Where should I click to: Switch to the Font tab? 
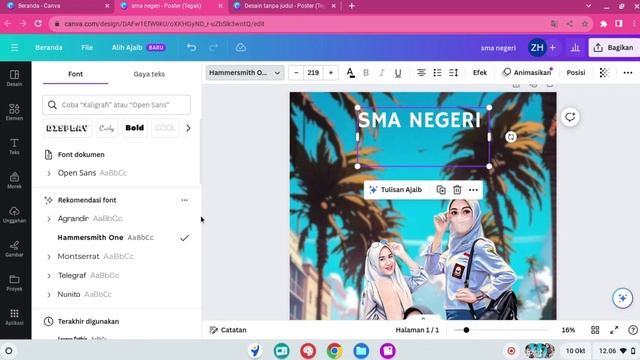[x=76, y=74]
